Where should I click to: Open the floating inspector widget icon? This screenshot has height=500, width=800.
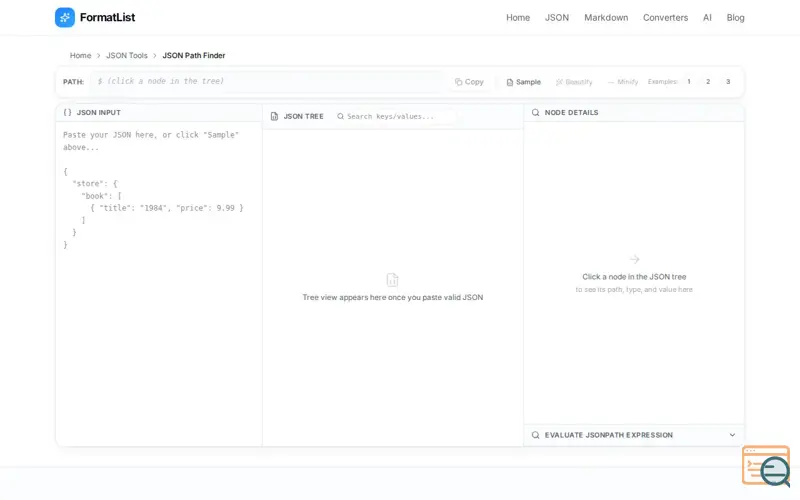pyautogui.click(x=766, y=466)
